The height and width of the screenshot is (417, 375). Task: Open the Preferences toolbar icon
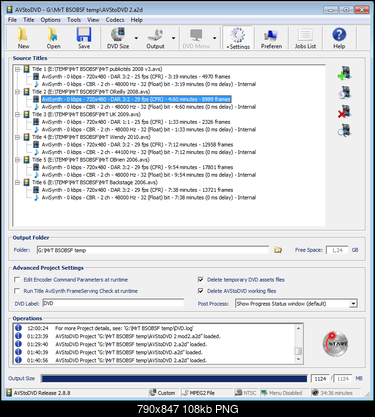[271, 36]
